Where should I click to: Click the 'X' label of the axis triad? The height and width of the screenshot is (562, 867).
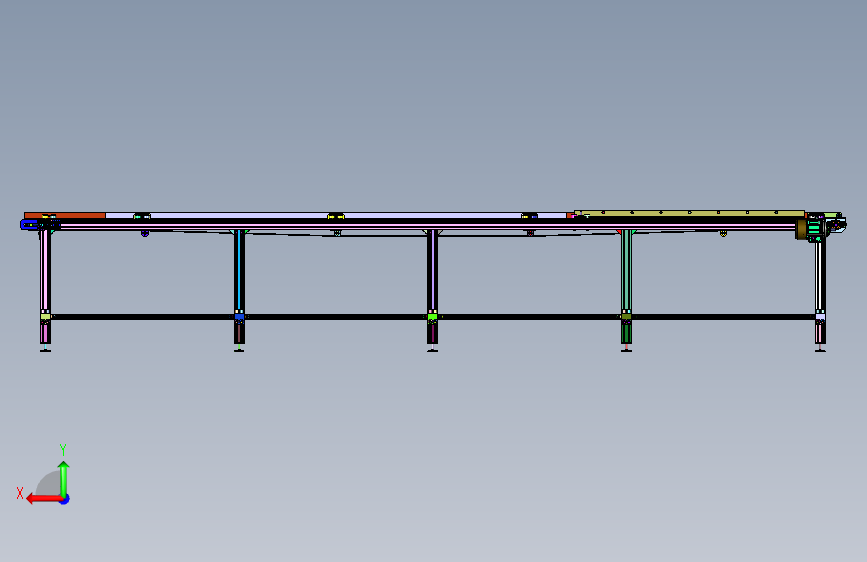click(x=20, y=493)
